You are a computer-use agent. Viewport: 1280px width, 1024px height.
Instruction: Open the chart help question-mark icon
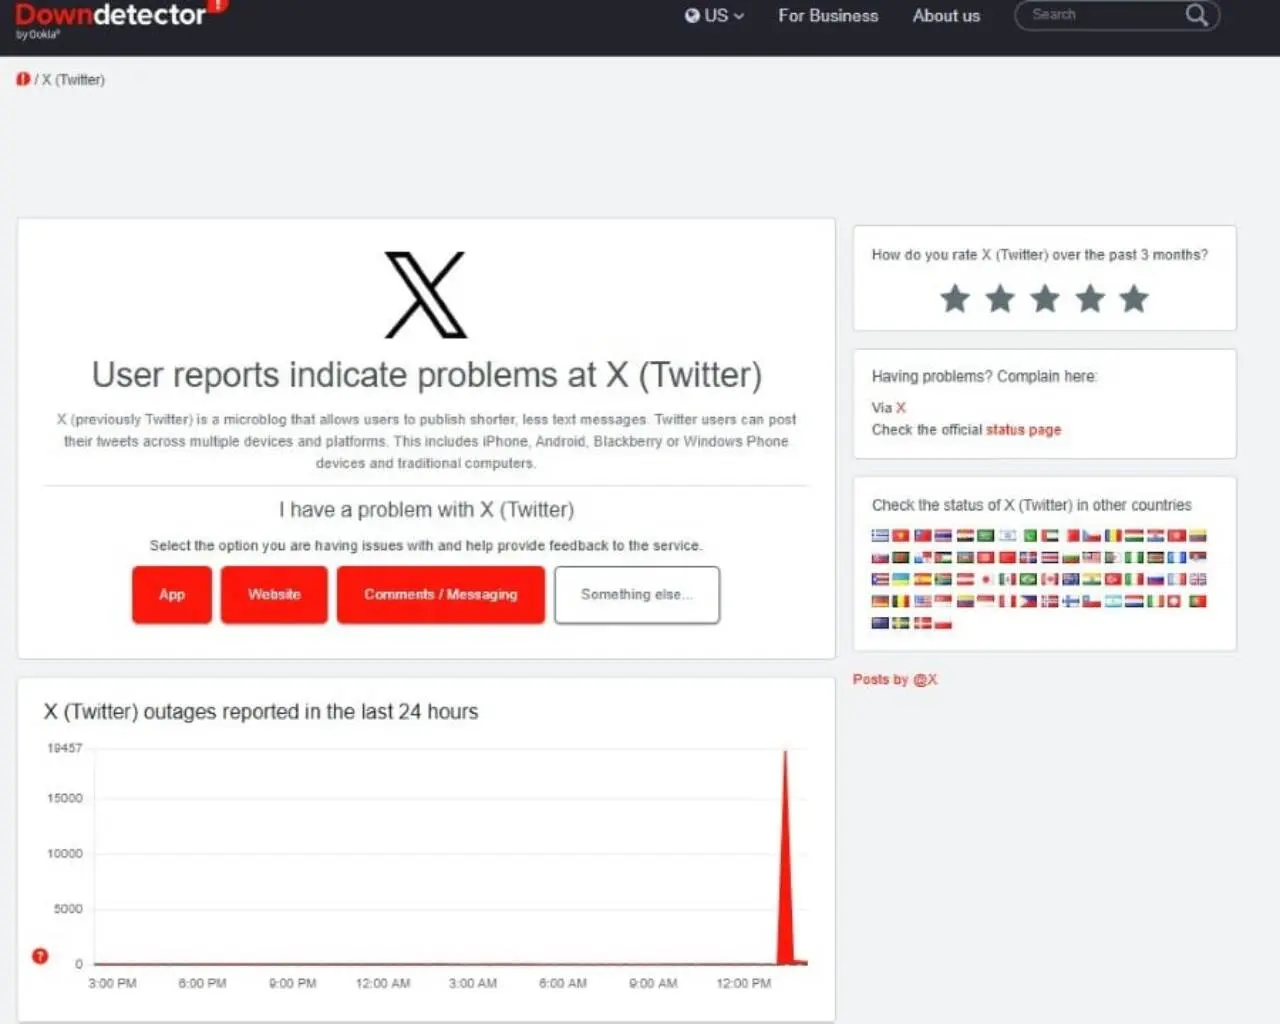pos(40,956)
